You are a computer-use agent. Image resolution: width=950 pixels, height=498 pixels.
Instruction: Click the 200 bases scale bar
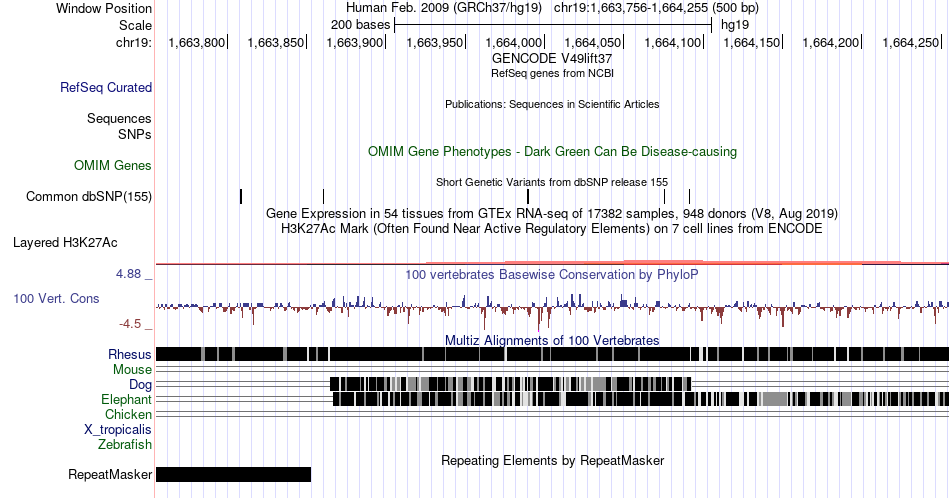tap(553, 25)
